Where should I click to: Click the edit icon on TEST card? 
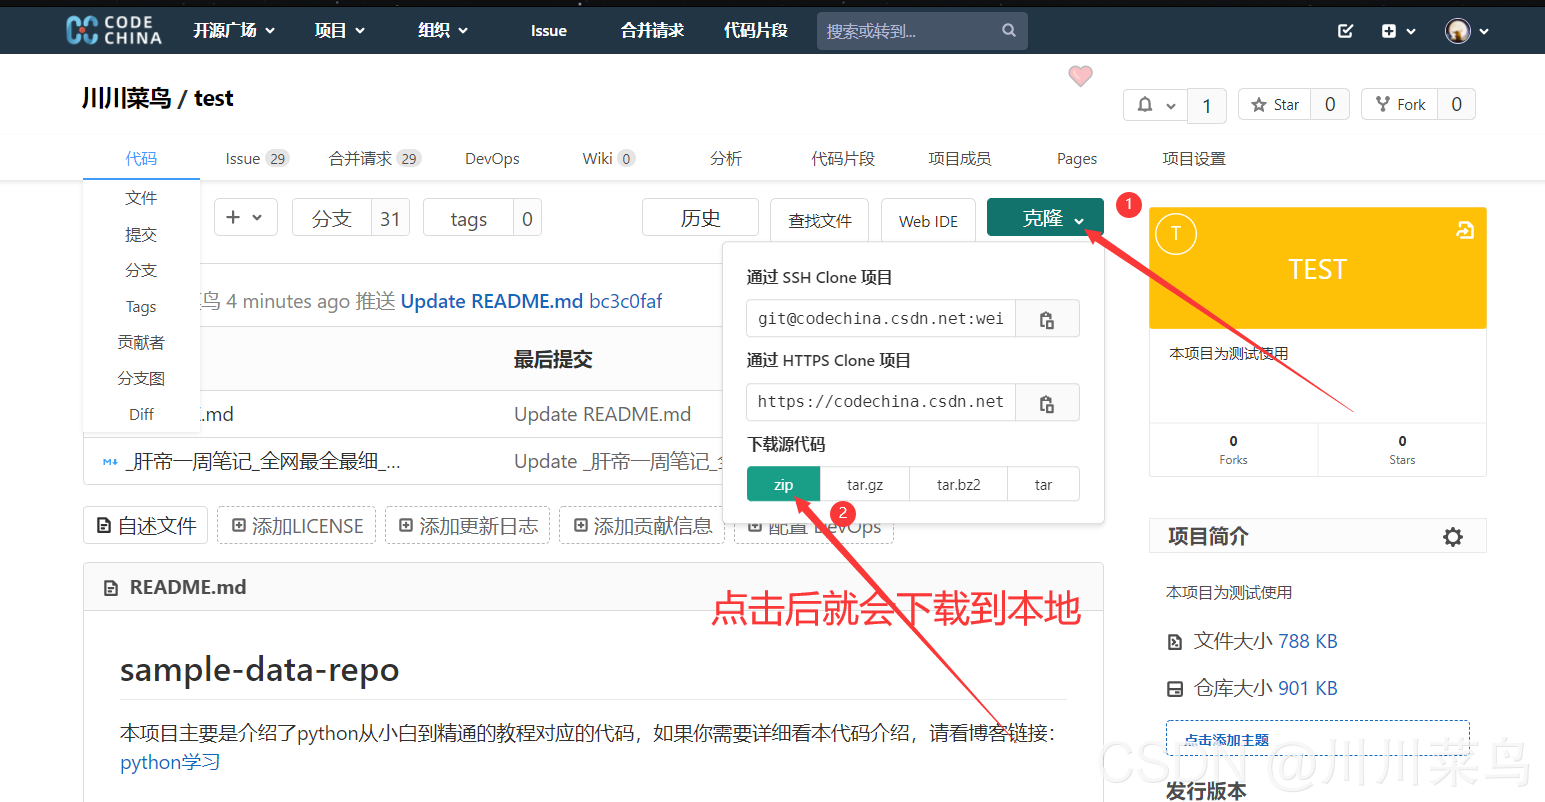pos(1464,231)
